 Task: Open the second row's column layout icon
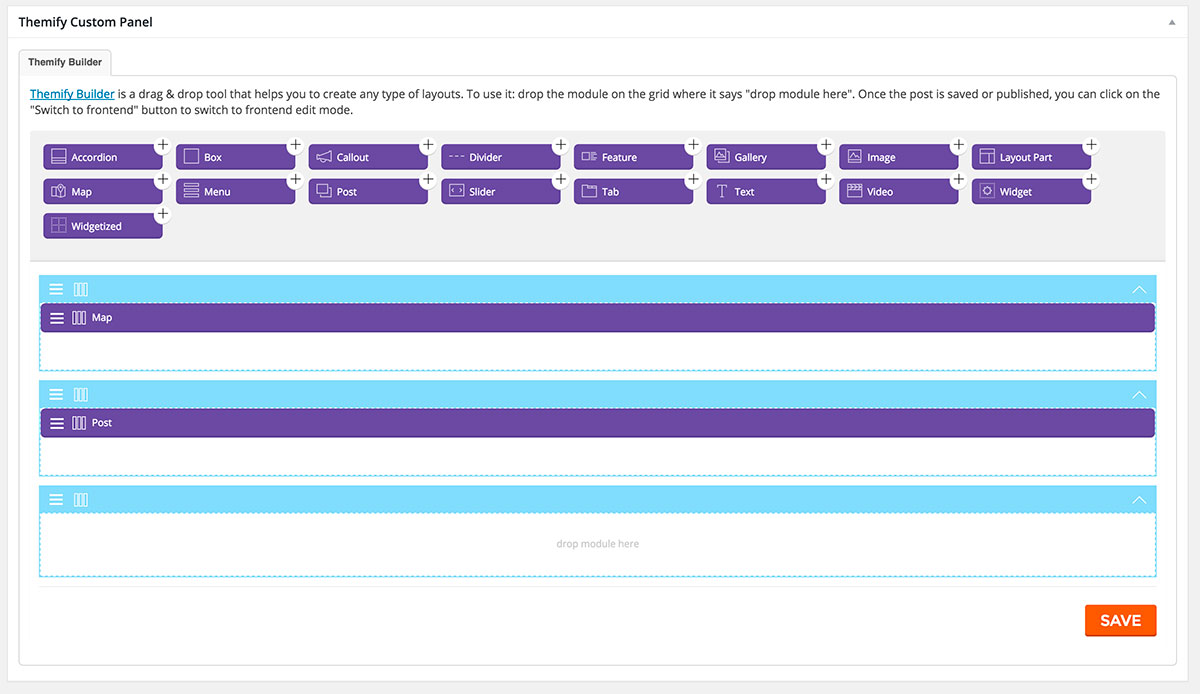tap(81, 394)
